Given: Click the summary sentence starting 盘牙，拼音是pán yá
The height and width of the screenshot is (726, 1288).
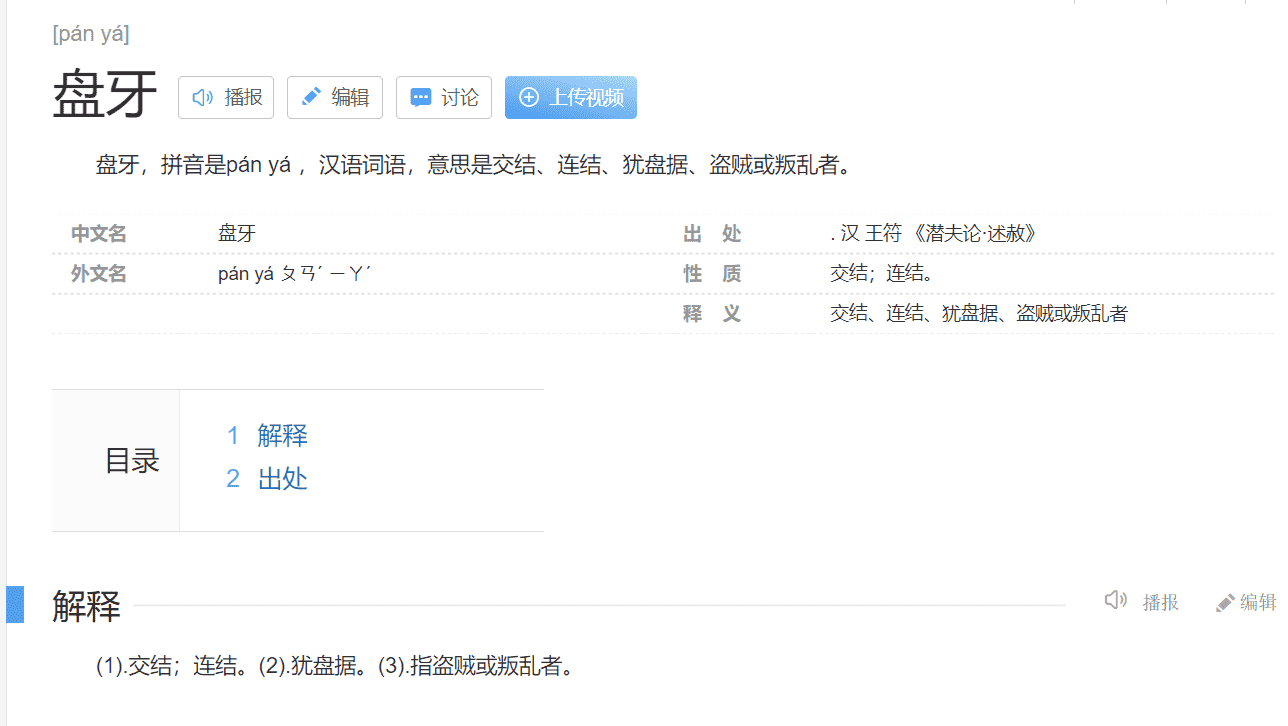Looking at the screenshot, I should tap(477, 165).
